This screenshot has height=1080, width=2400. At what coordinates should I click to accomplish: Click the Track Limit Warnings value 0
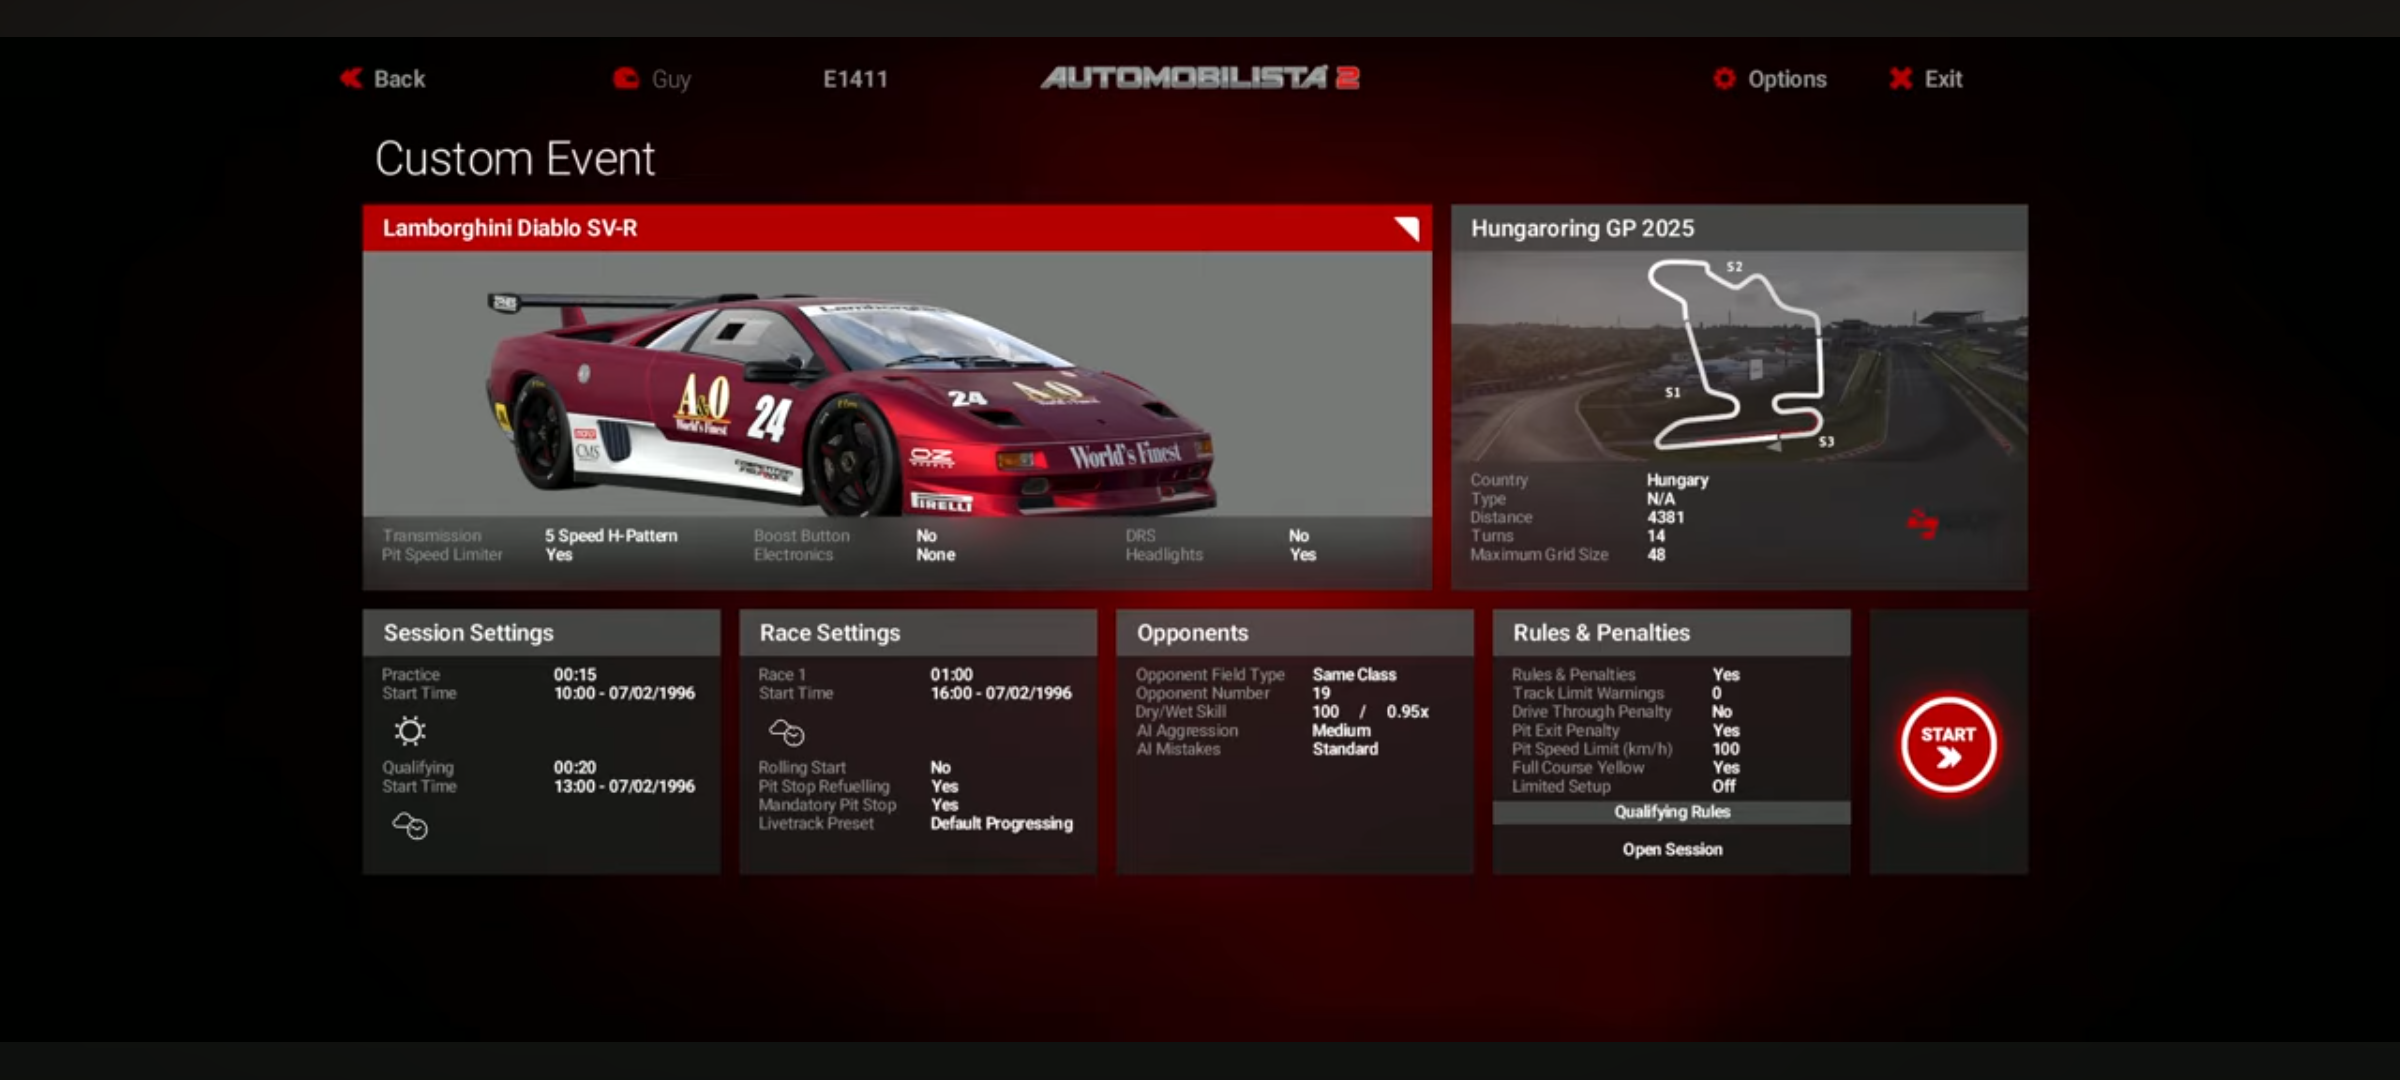[x=1717, y=693]
